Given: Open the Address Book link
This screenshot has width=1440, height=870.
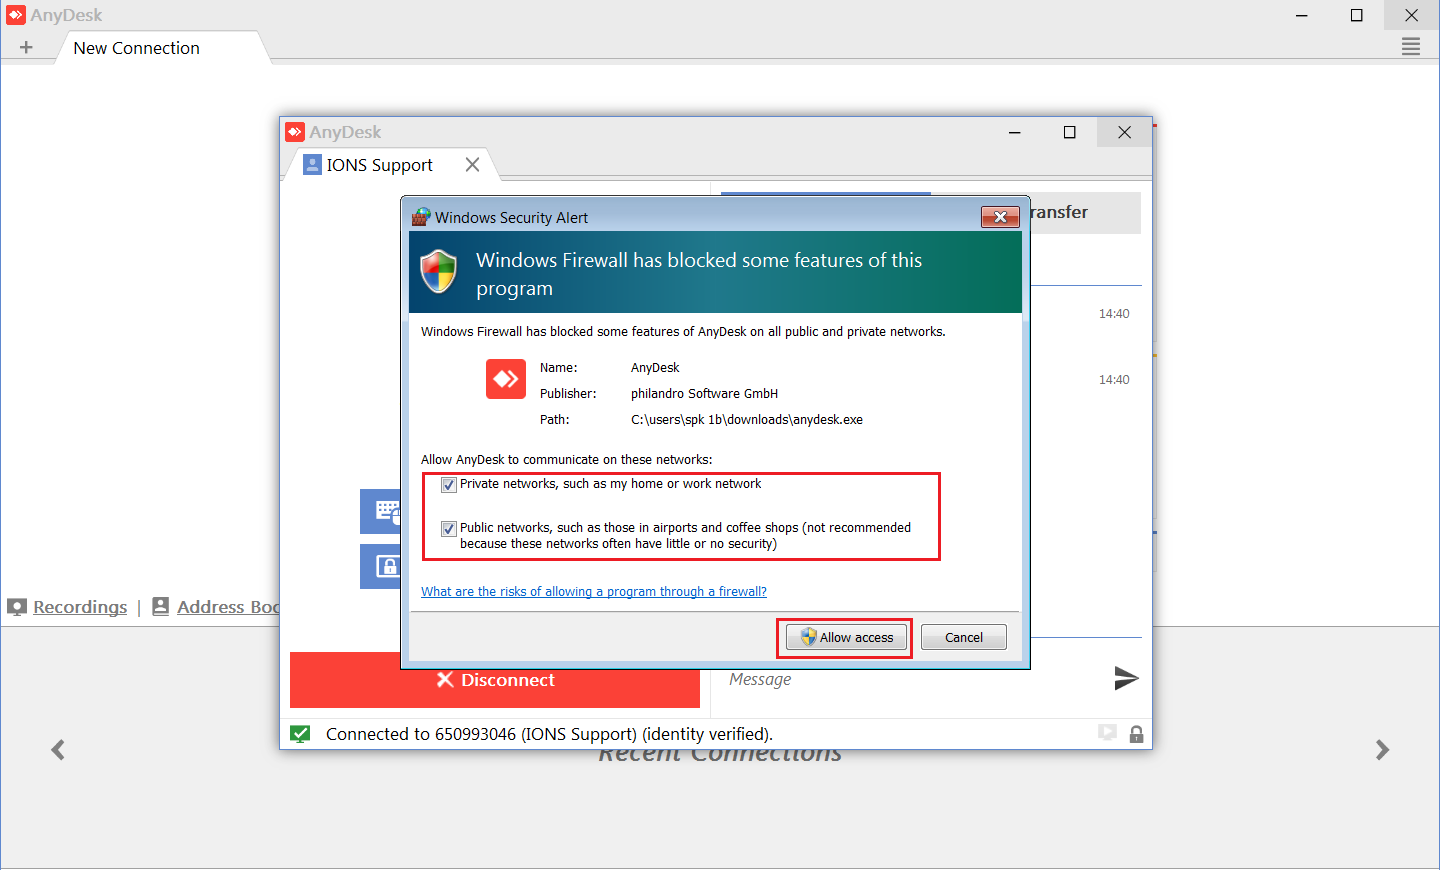Looking at the screenshot, I should click(228, 607).
